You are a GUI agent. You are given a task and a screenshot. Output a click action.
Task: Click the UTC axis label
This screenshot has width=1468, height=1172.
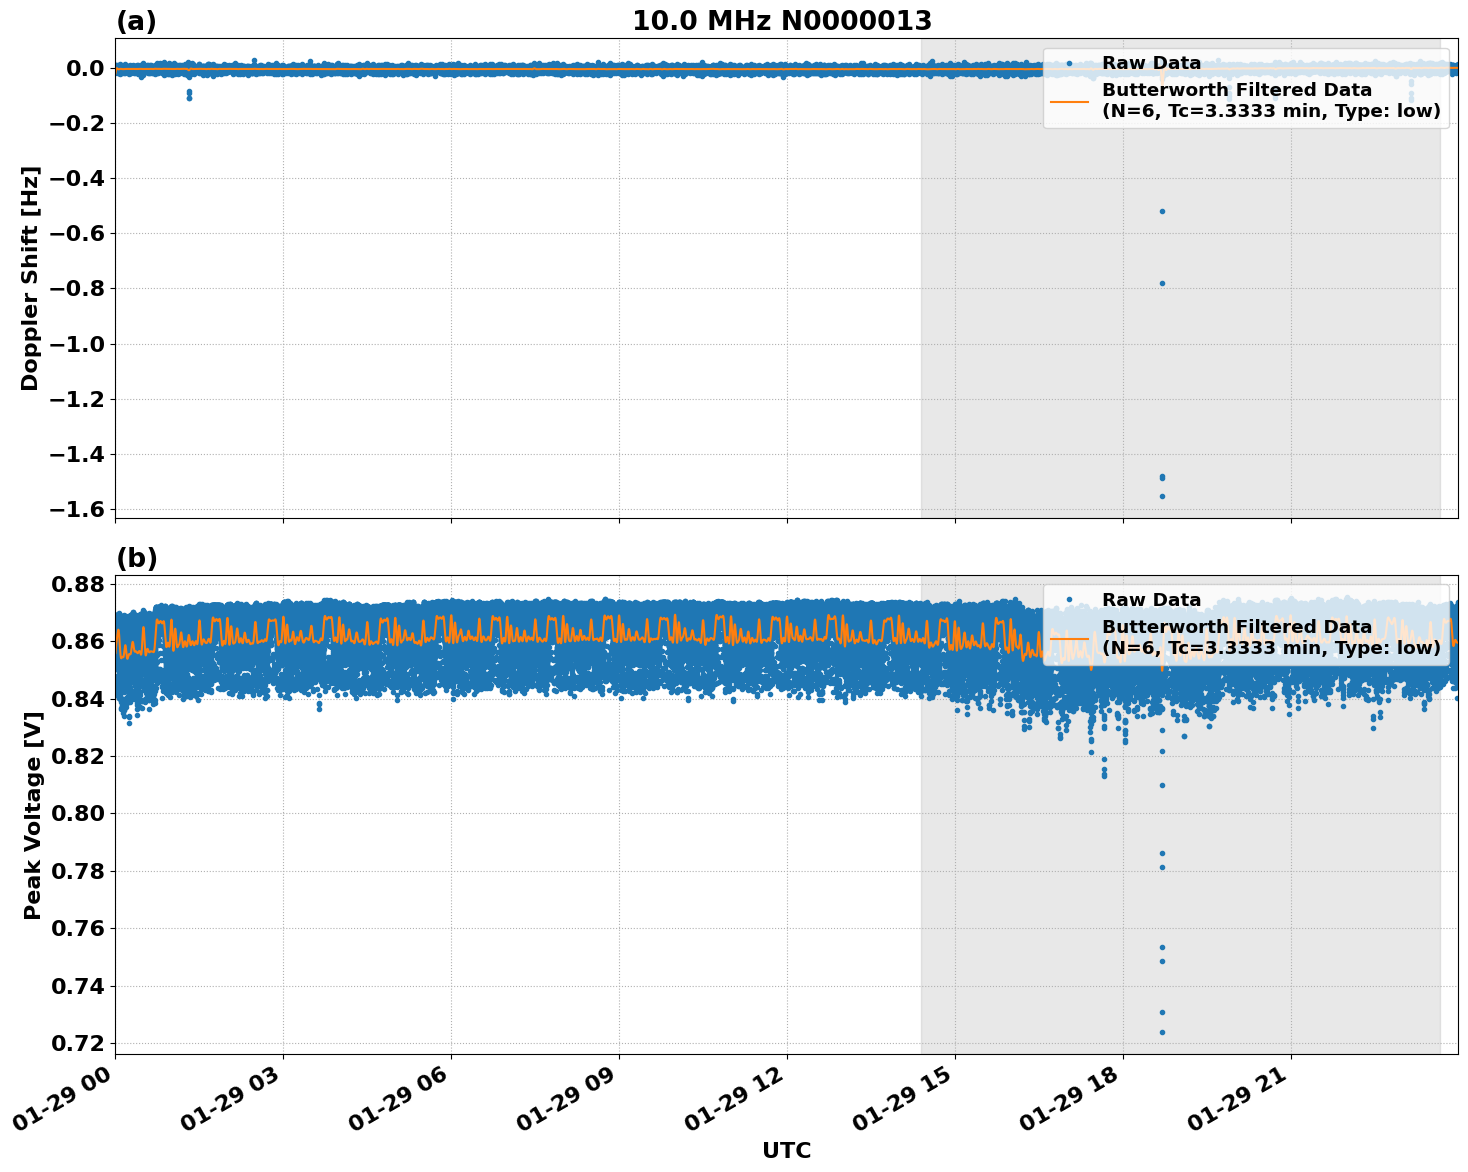point(786,1150)
